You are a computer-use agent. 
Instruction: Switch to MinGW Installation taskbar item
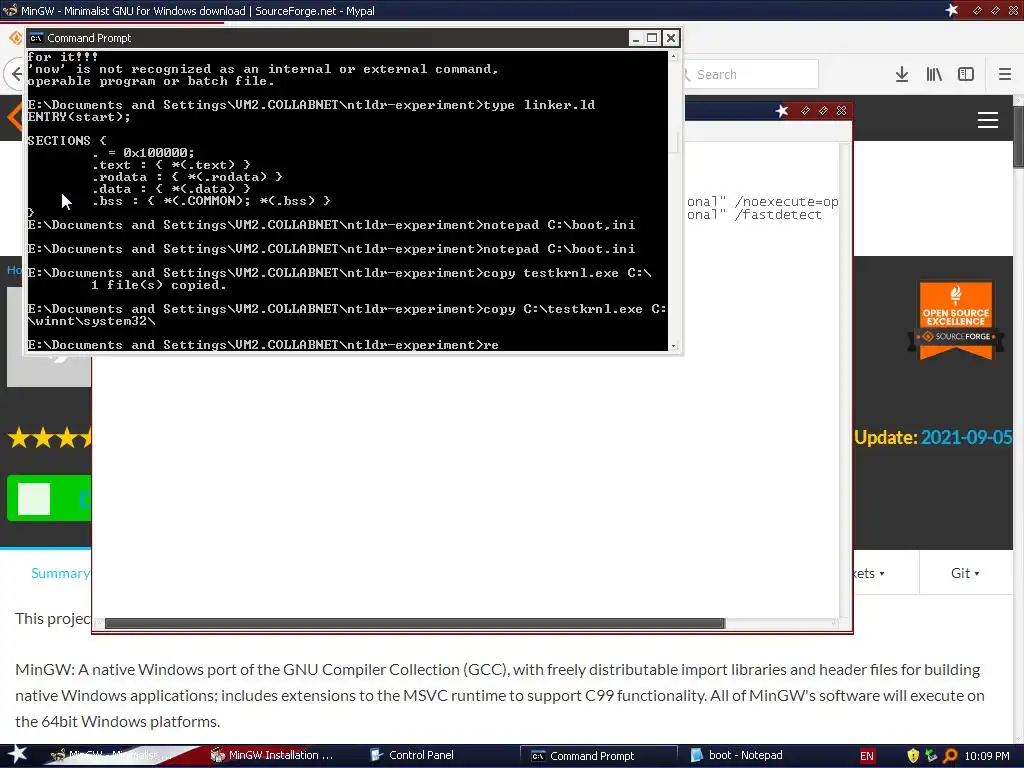[272, 755]
